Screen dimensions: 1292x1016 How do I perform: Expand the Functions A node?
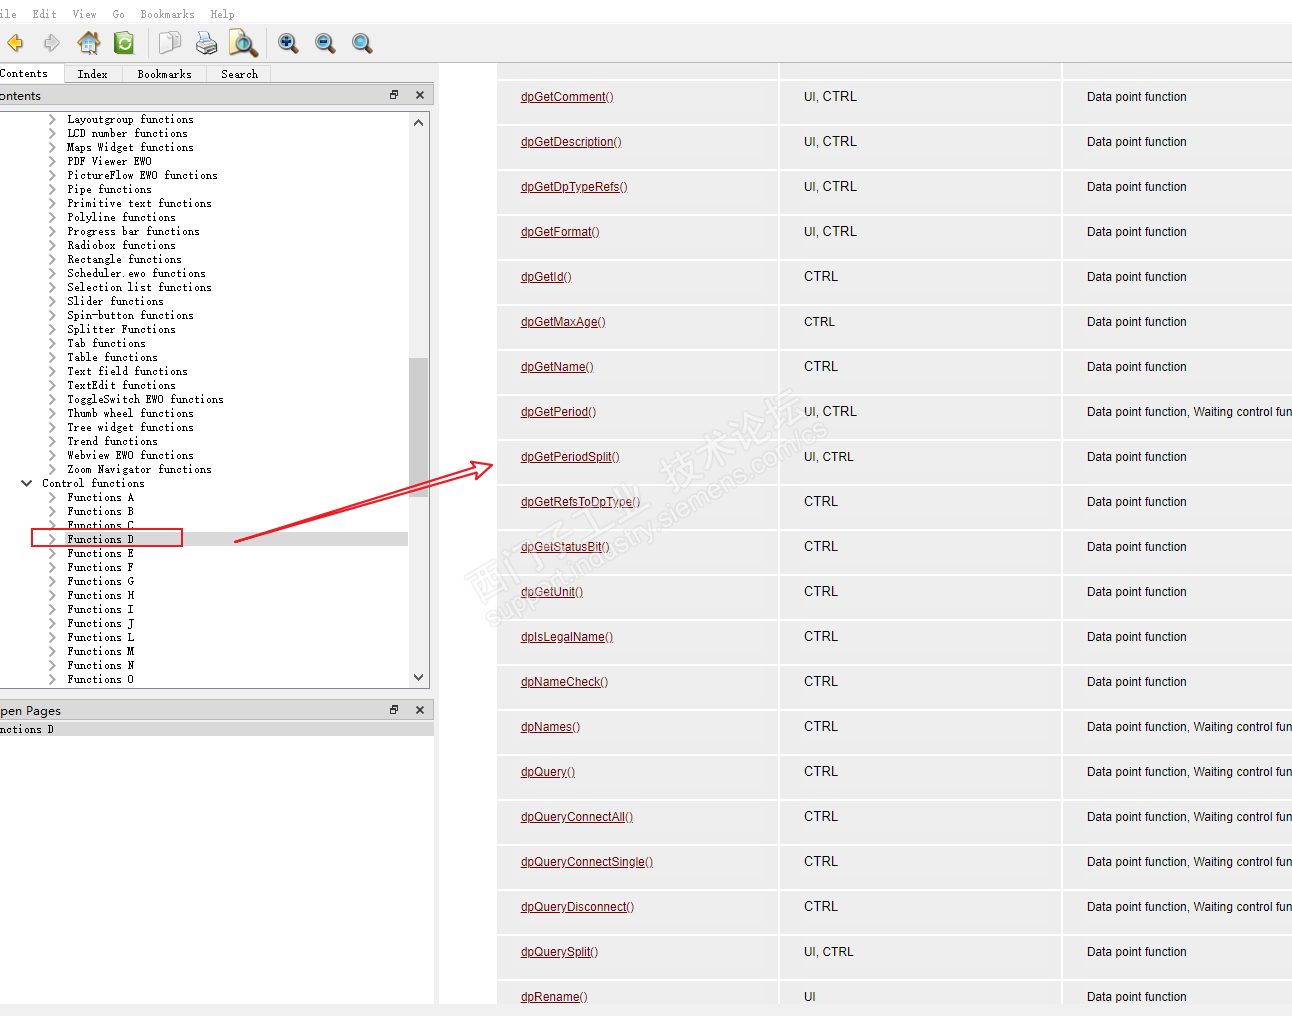pos(52,497)
